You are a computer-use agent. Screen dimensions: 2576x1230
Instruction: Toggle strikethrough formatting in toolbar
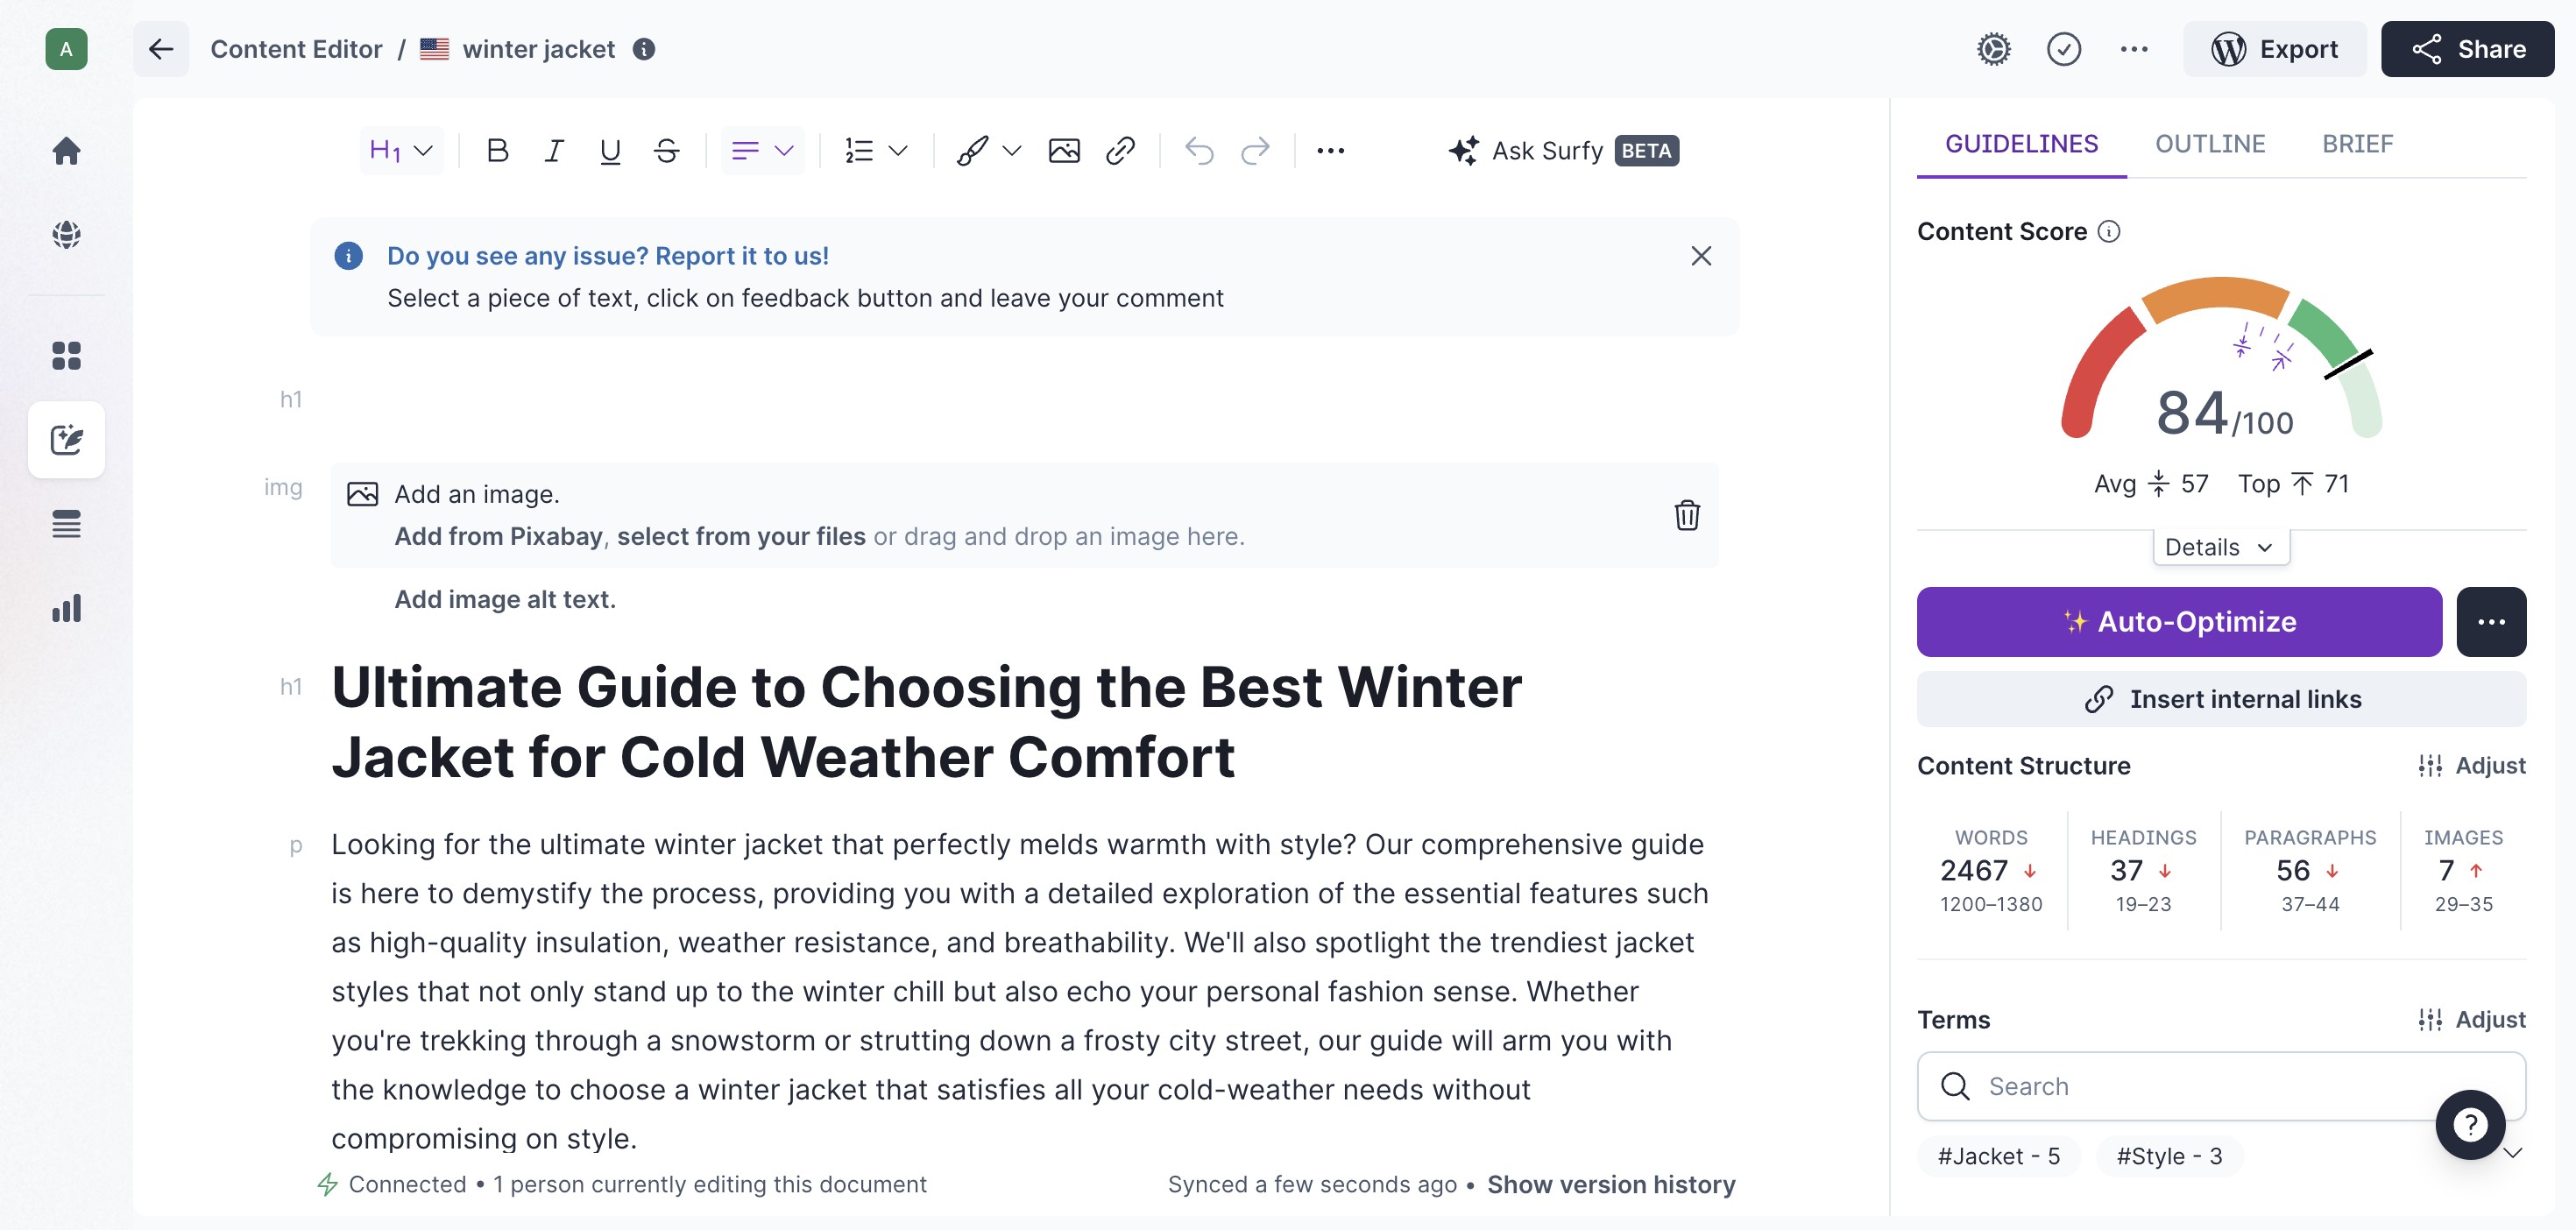(666, 151)
